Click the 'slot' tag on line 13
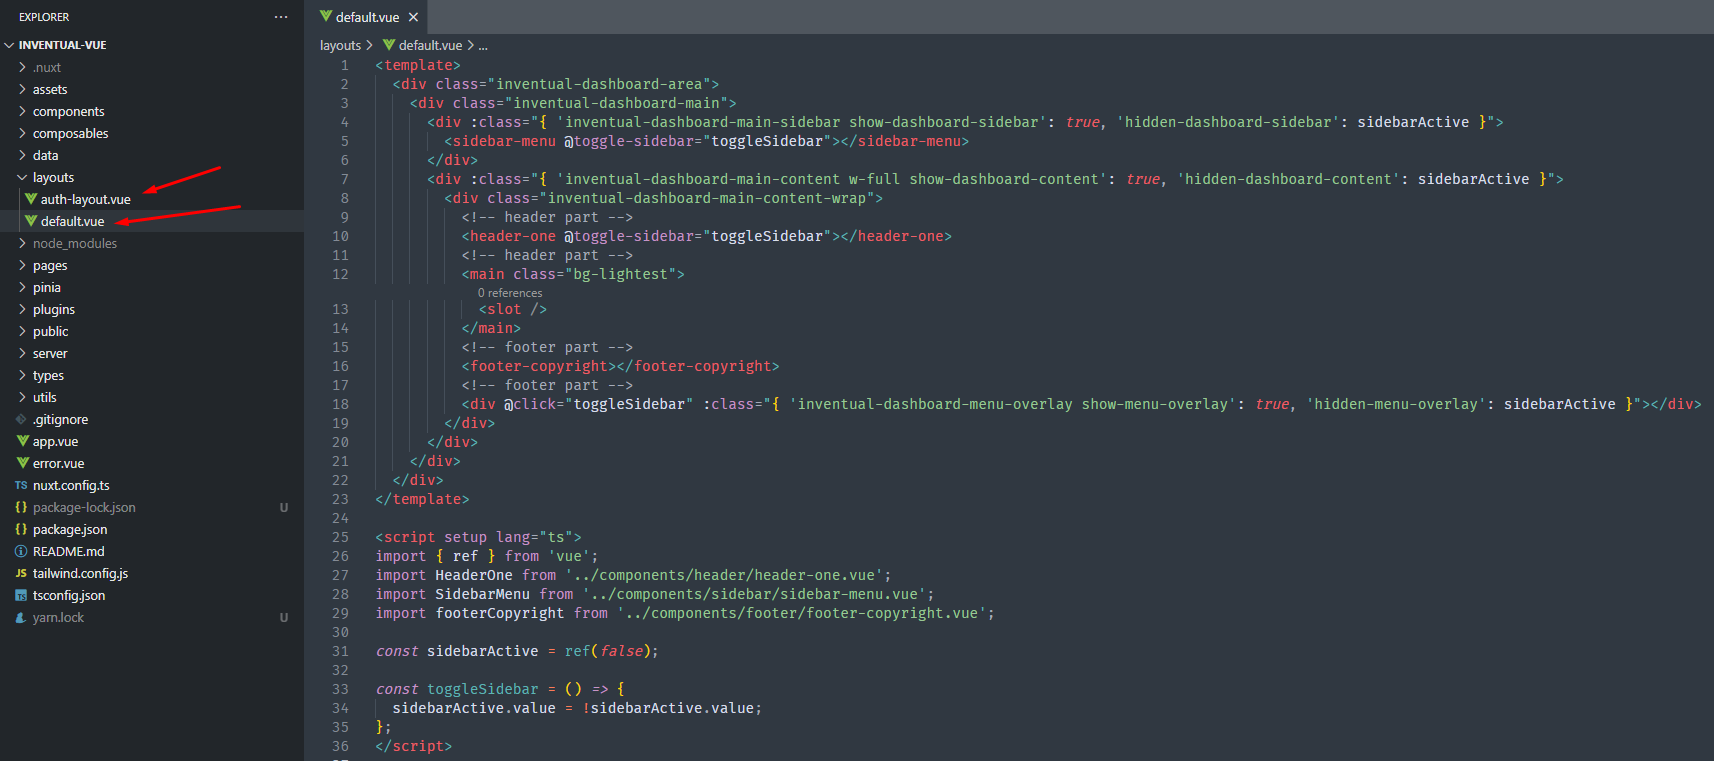 pyautogui.click(x=504, y=309)
